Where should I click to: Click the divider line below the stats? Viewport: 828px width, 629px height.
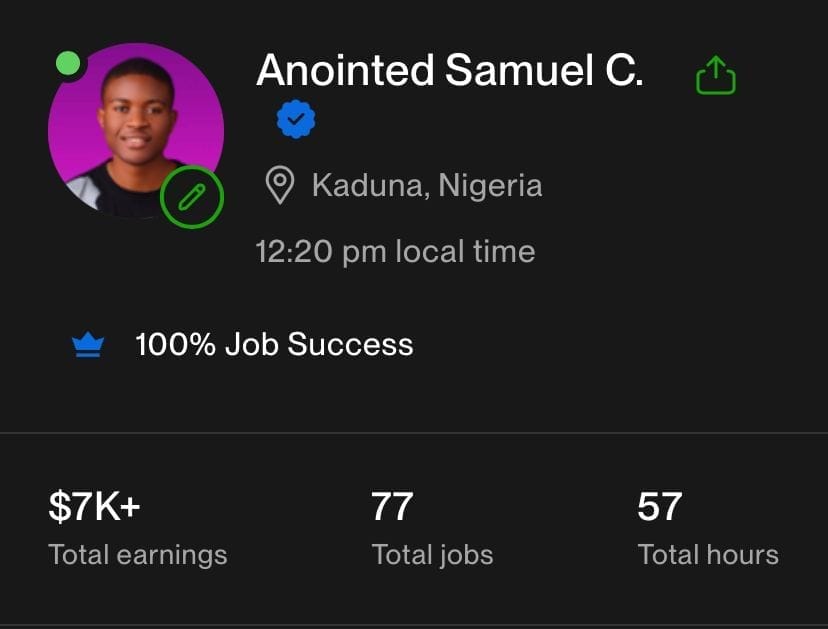414,626
